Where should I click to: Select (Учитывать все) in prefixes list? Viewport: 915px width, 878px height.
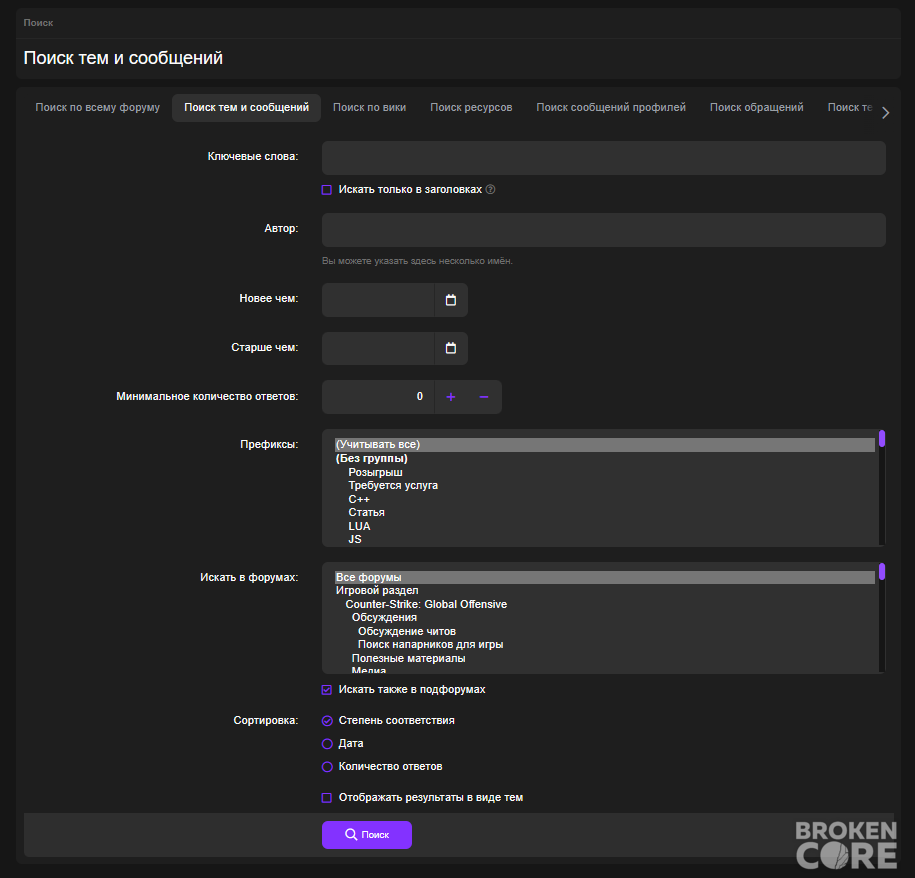tap(605, 445)
